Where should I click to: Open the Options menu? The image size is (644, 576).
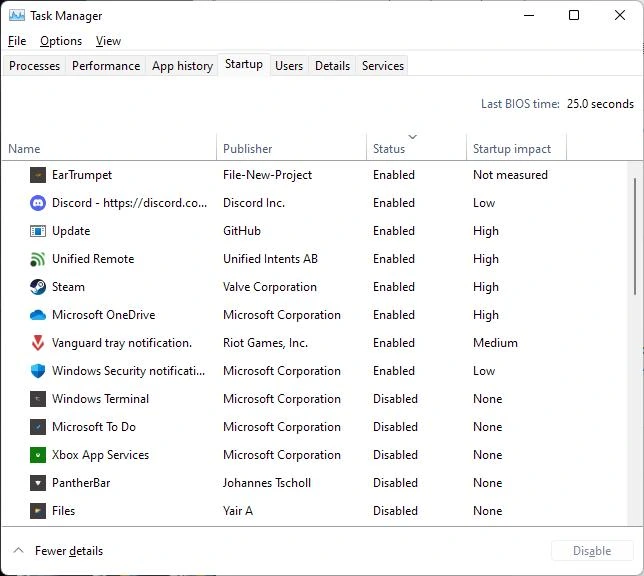[61, 41]
